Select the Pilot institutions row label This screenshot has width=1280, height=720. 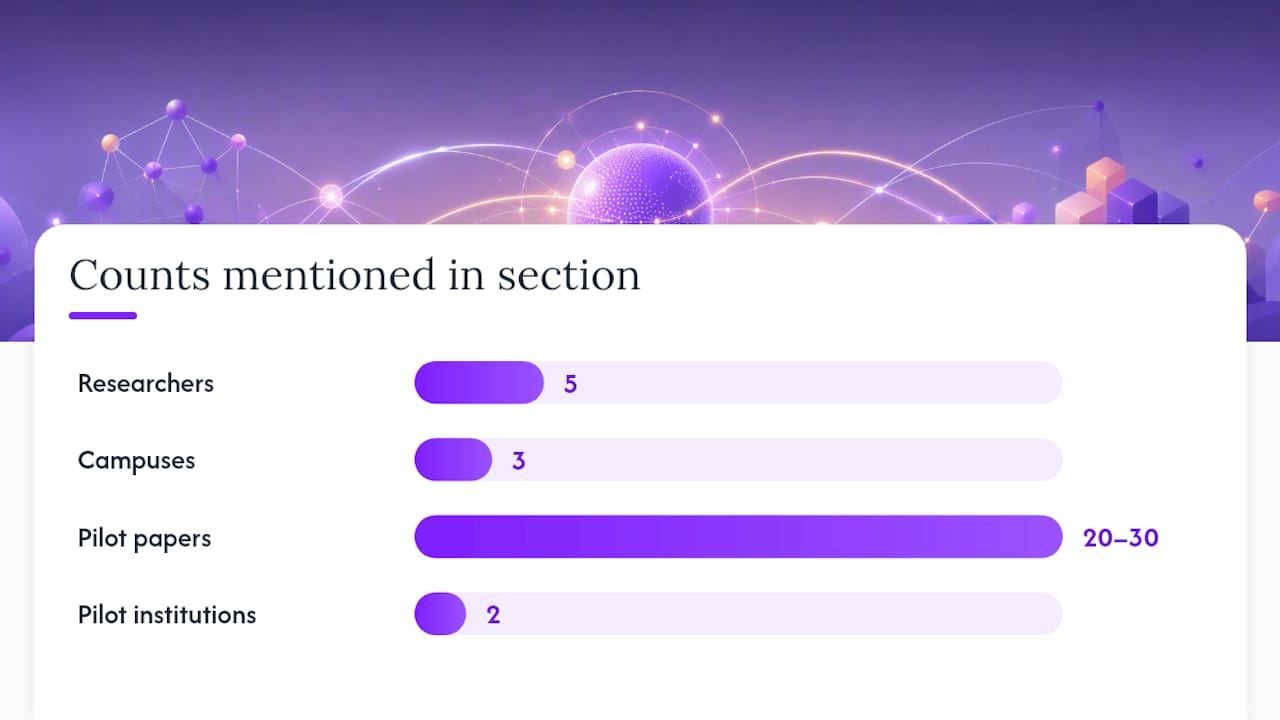point(167,615)
